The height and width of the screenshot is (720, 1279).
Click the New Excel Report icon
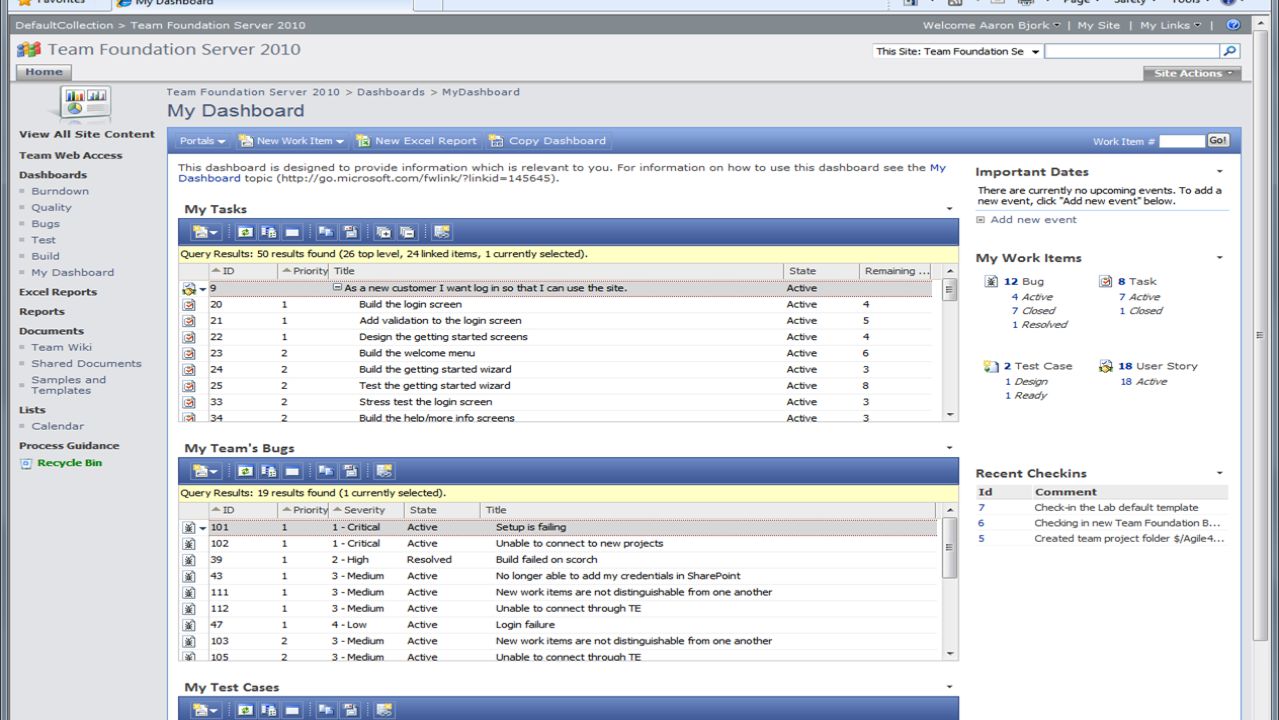363,141
